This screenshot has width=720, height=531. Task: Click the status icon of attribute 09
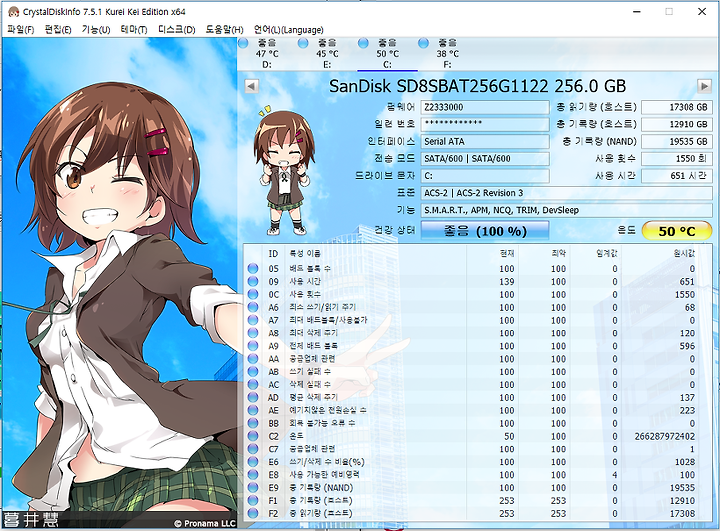[x=253, y=281]
